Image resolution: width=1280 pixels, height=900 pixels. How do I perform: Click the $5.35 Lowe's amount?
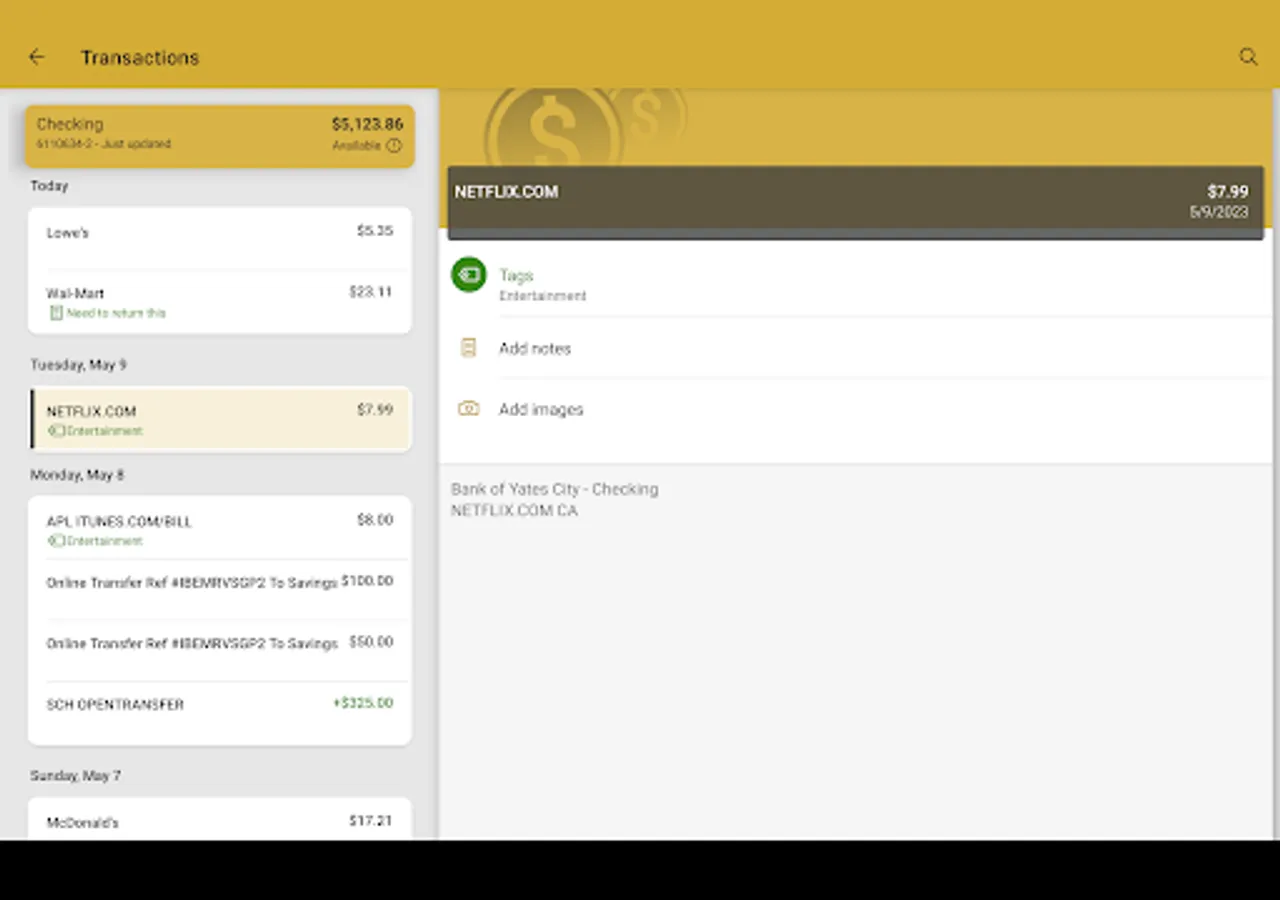(x=375, y=231)
